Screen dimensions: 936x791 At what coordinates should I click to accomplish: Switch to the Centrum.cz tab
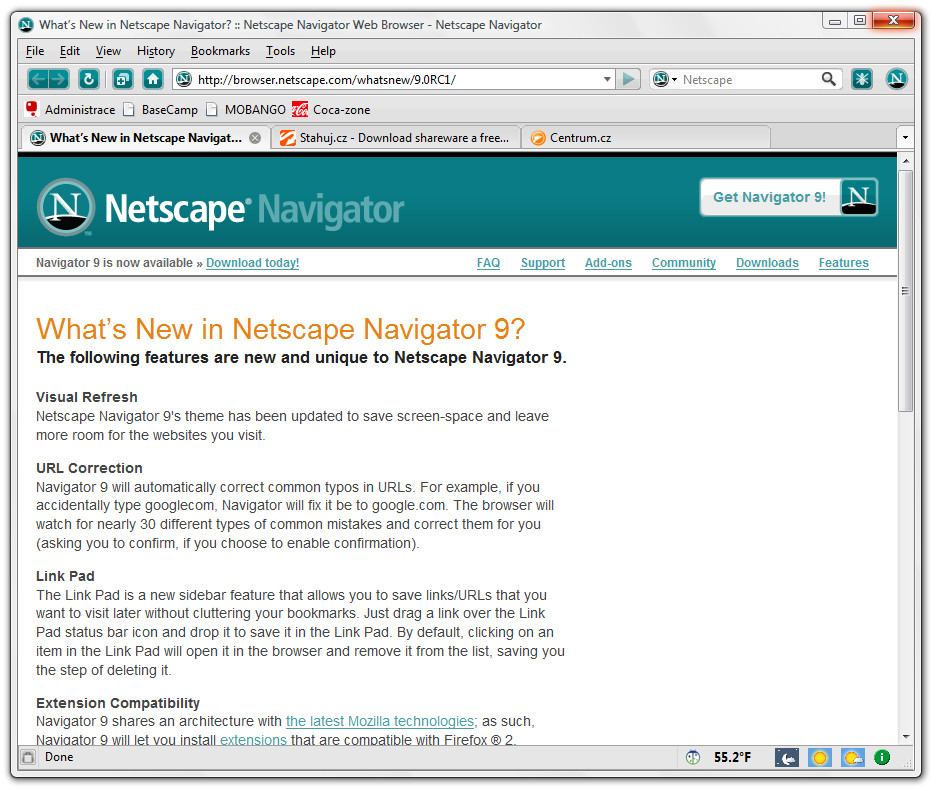(646, 138)
